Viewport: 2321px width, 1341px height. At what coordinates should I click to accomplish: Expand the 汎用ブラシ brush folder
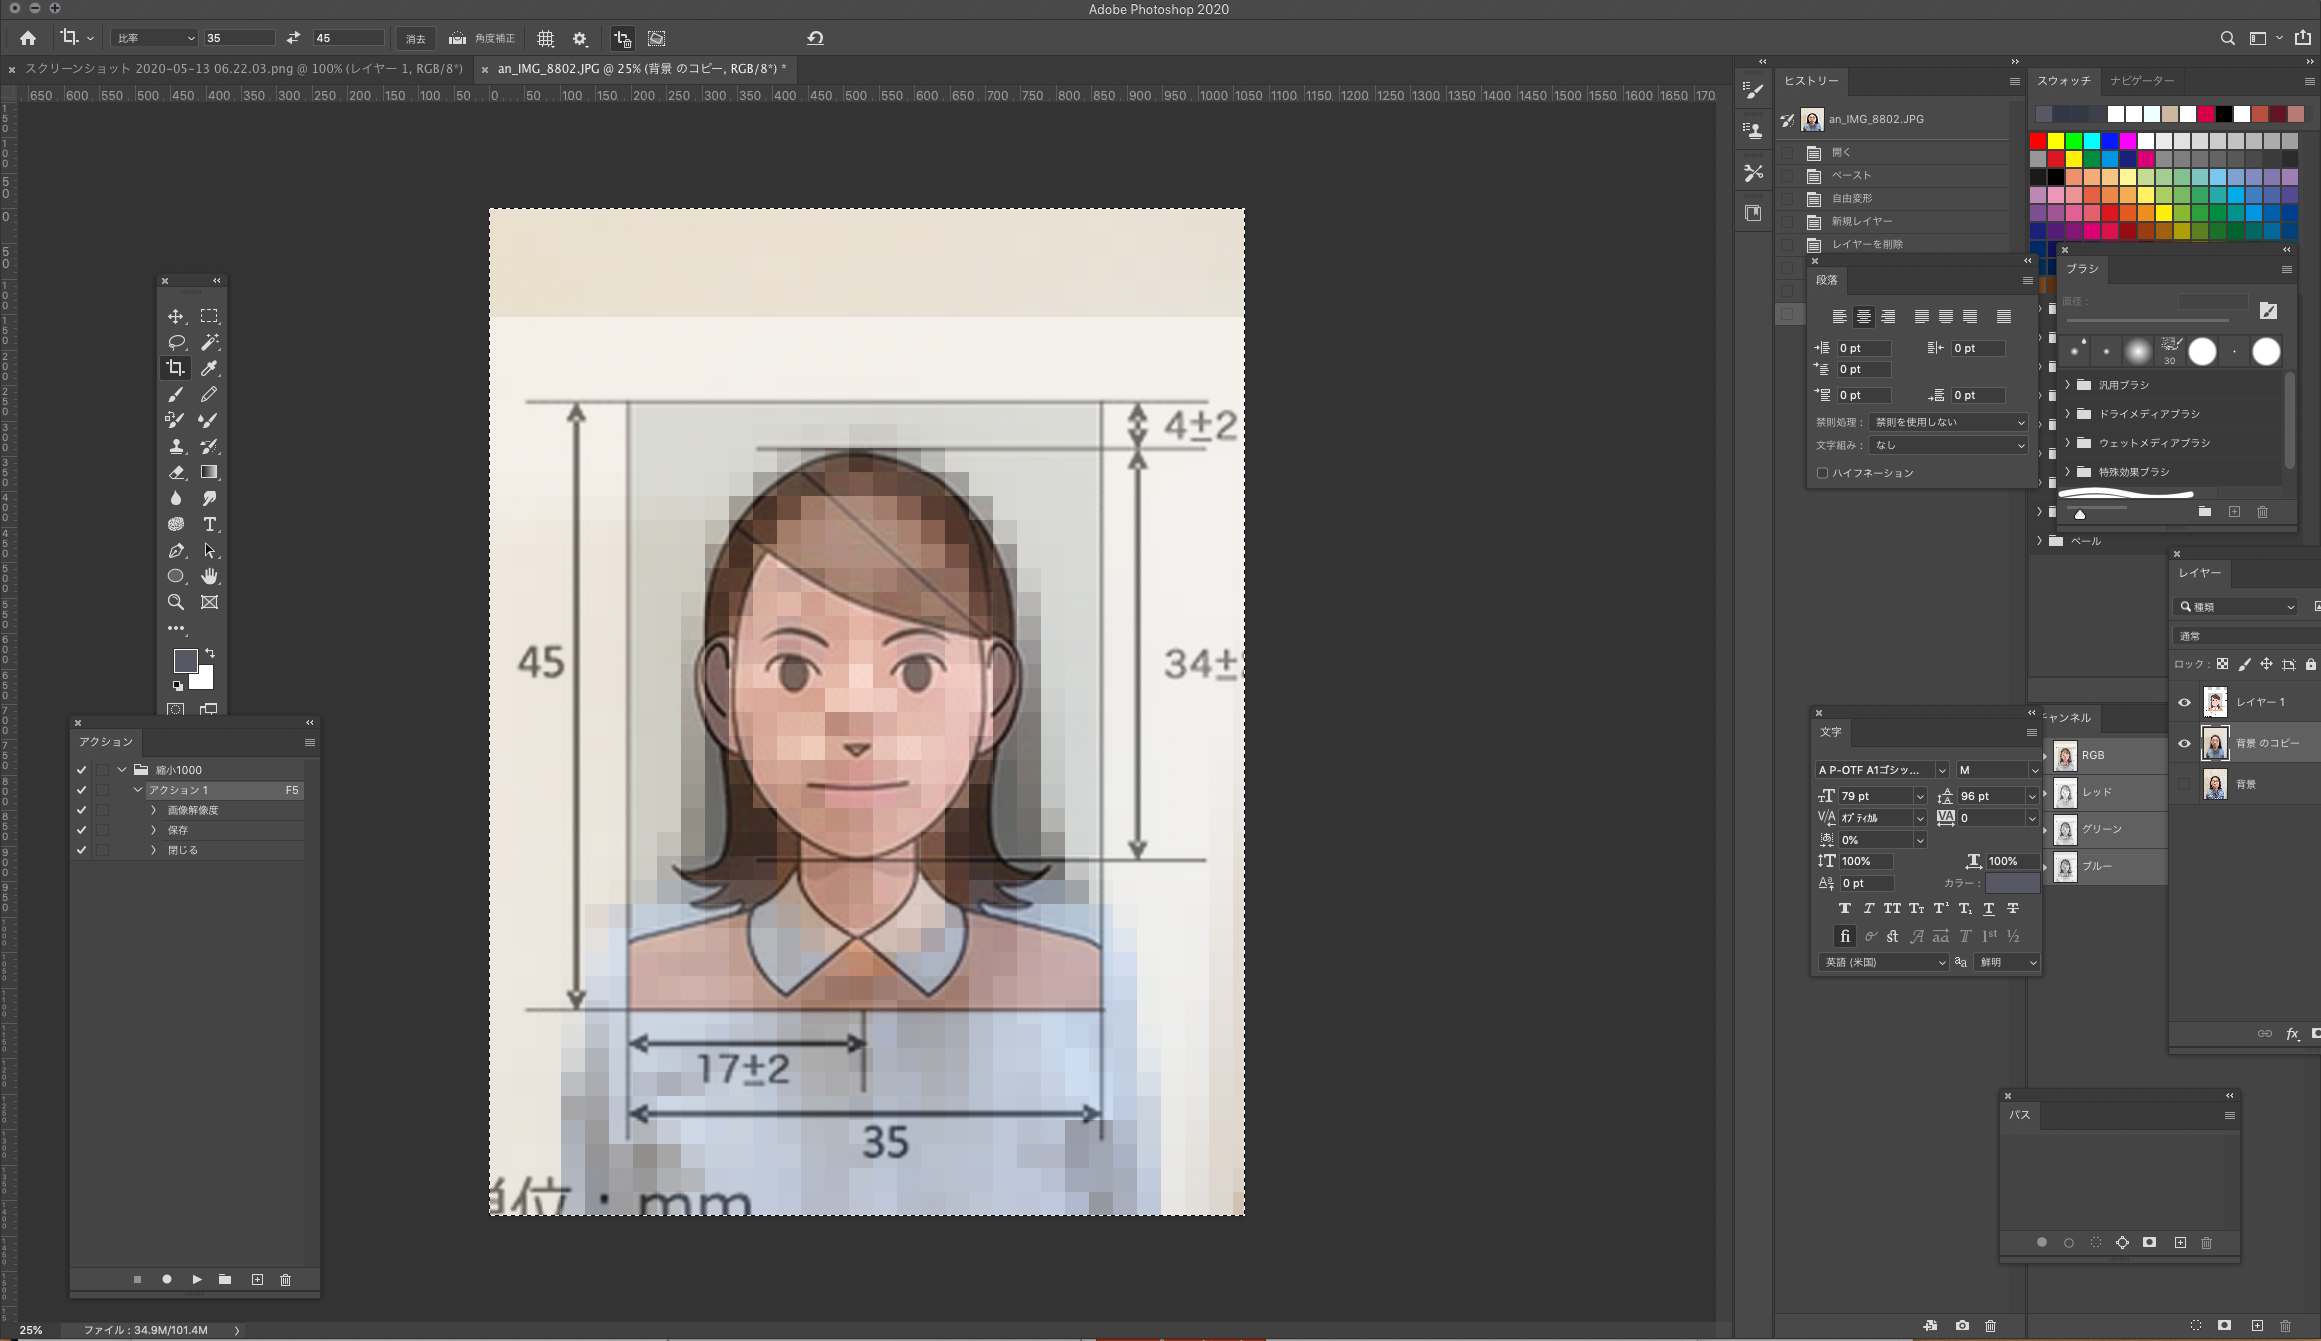coord(2068,384)
